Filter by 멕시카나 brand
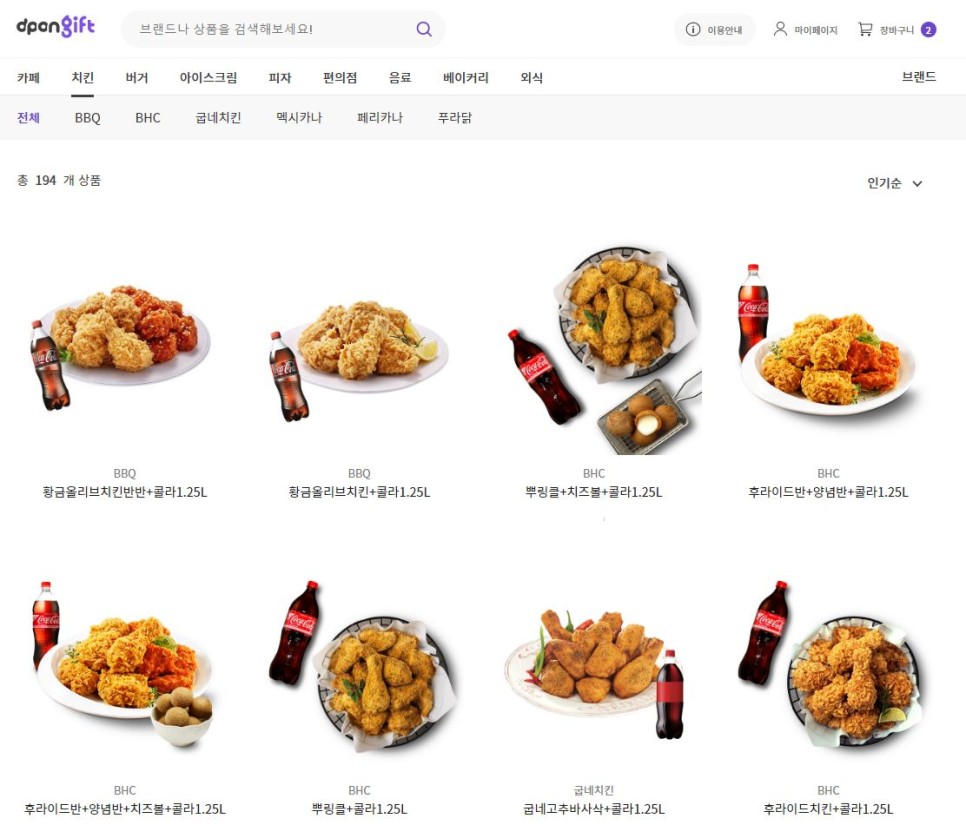This screenshot has width=966, height=825. pos(299,118)
